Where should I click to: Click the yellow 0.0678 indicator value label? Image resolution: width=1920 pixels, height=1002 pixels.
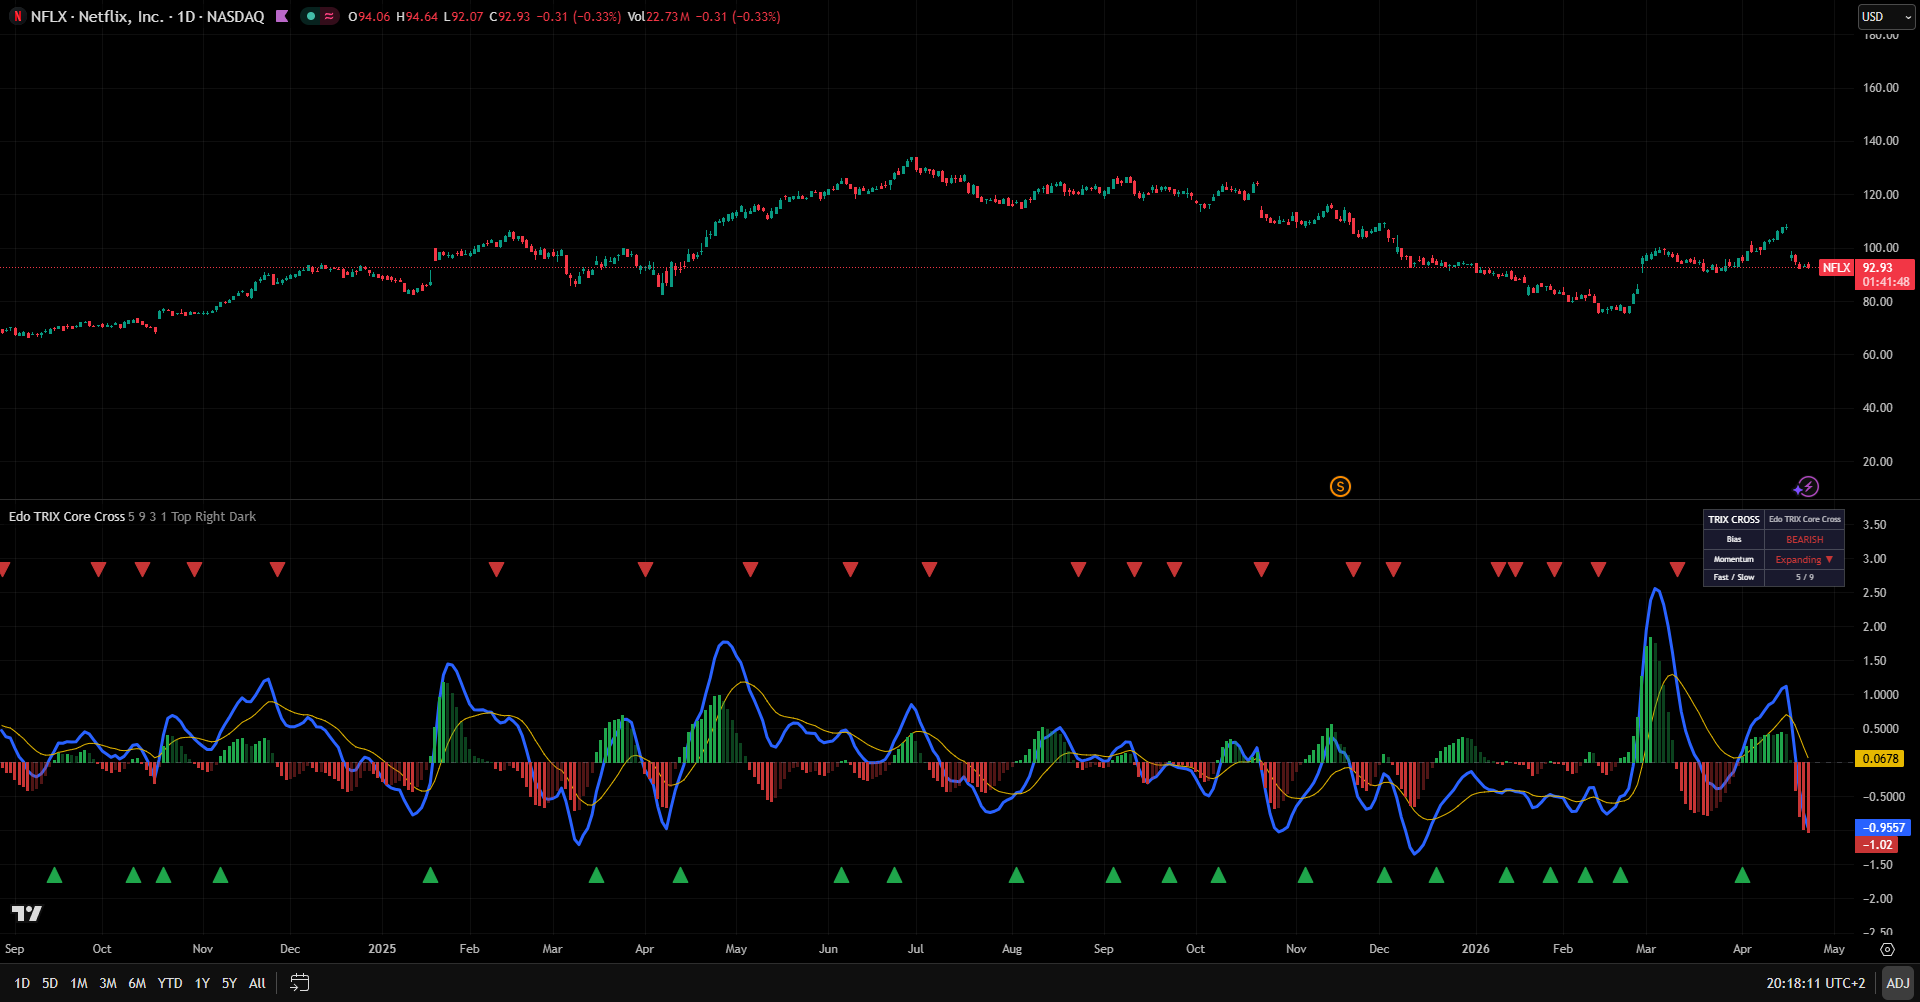(1880, 759)
